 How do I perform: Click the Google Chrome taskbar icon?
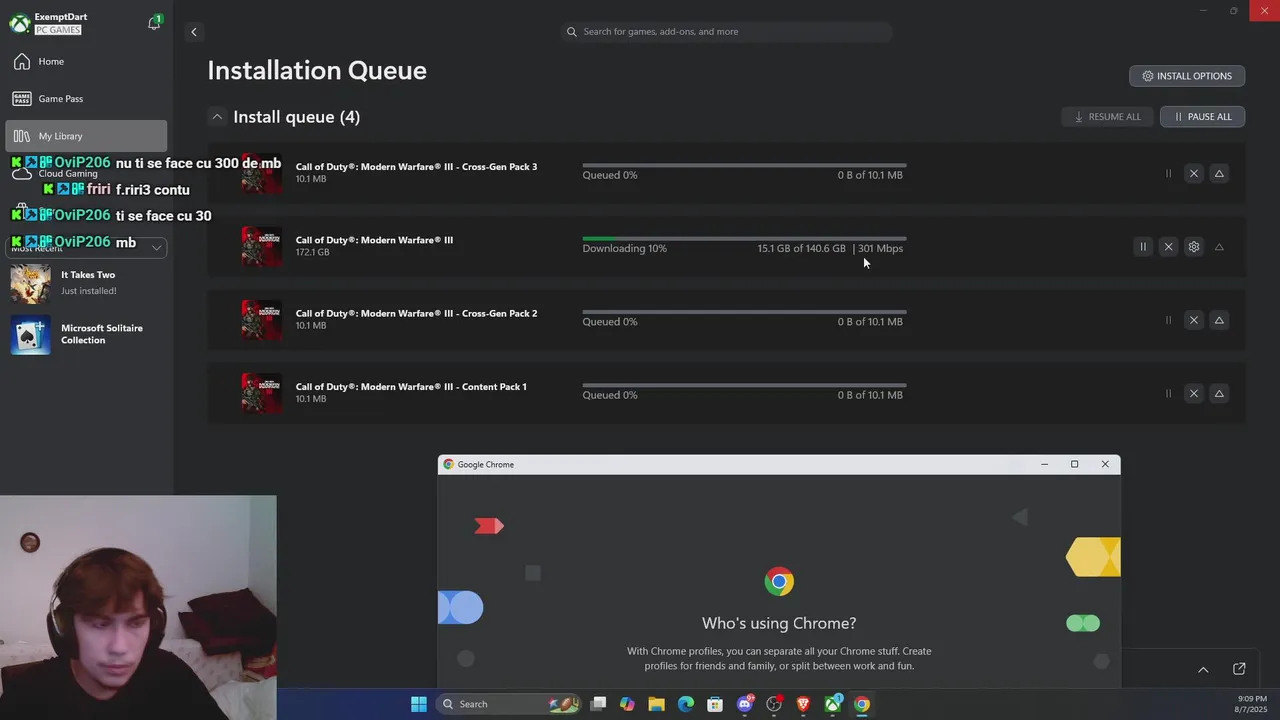(862, 704)
